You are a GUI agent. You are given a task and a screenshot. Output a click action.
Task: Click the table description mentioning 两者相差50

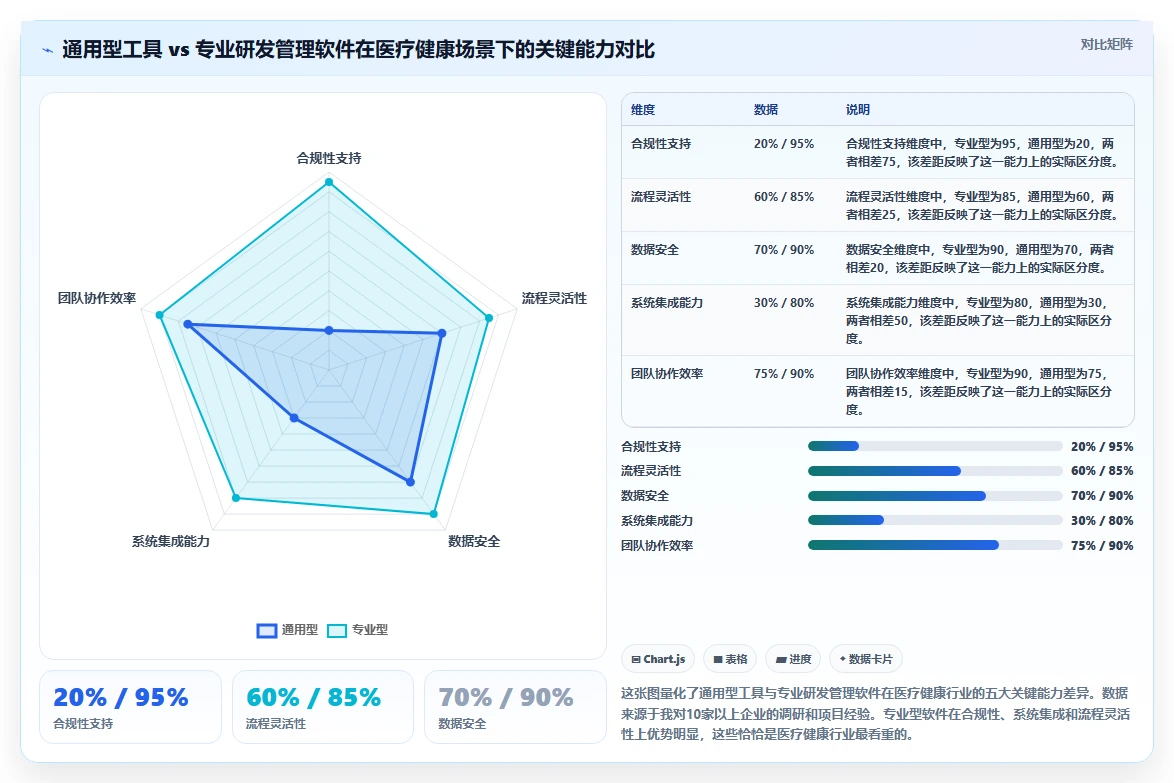tap(979, 320)
